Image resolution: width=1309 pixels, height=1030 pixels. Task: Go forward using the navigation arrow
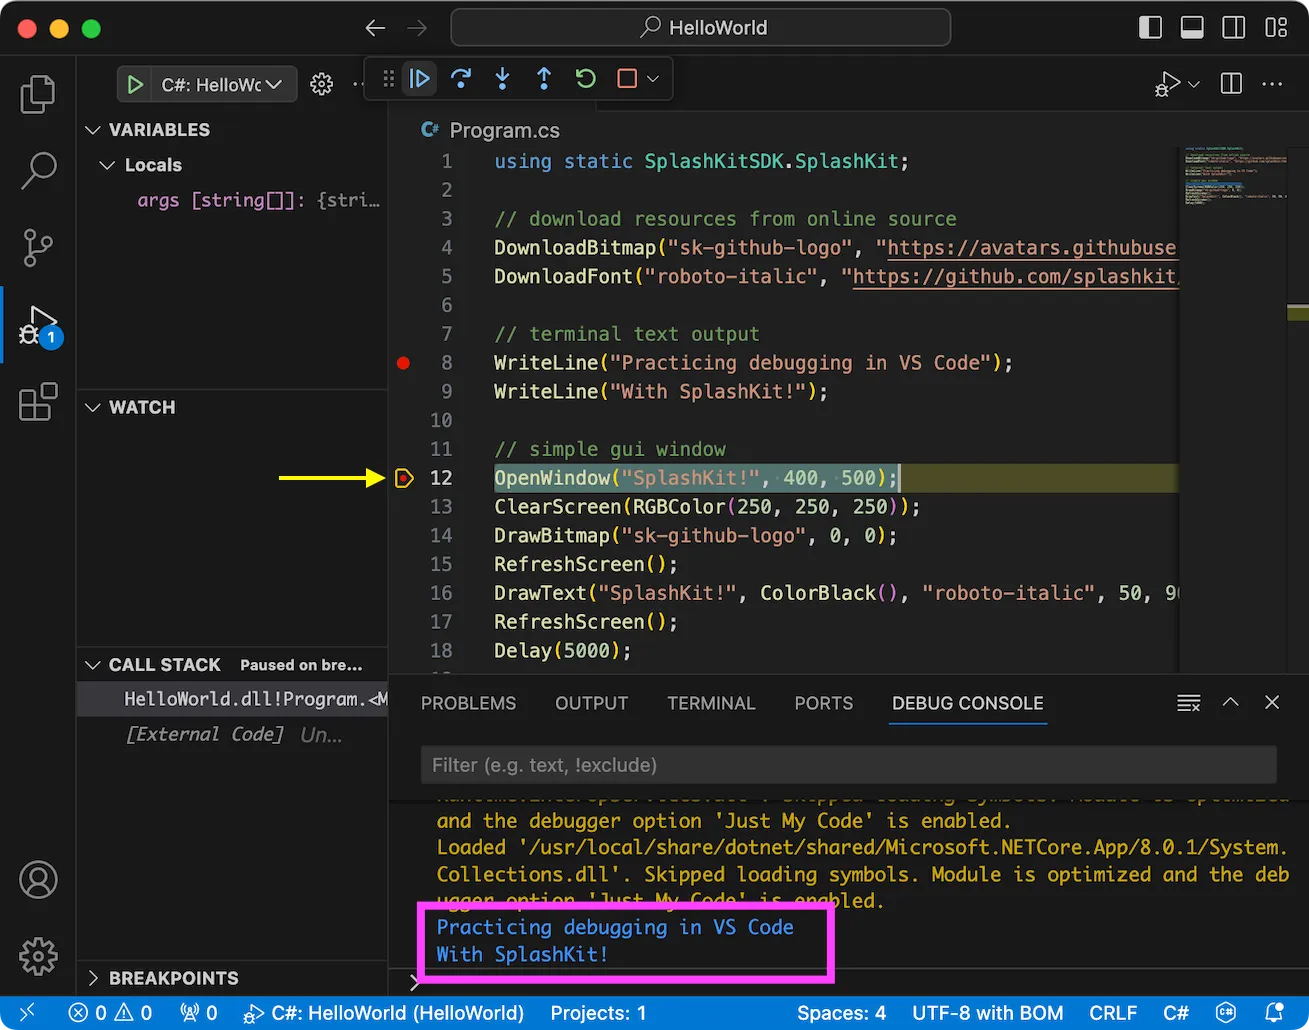[x=418, y=28]
